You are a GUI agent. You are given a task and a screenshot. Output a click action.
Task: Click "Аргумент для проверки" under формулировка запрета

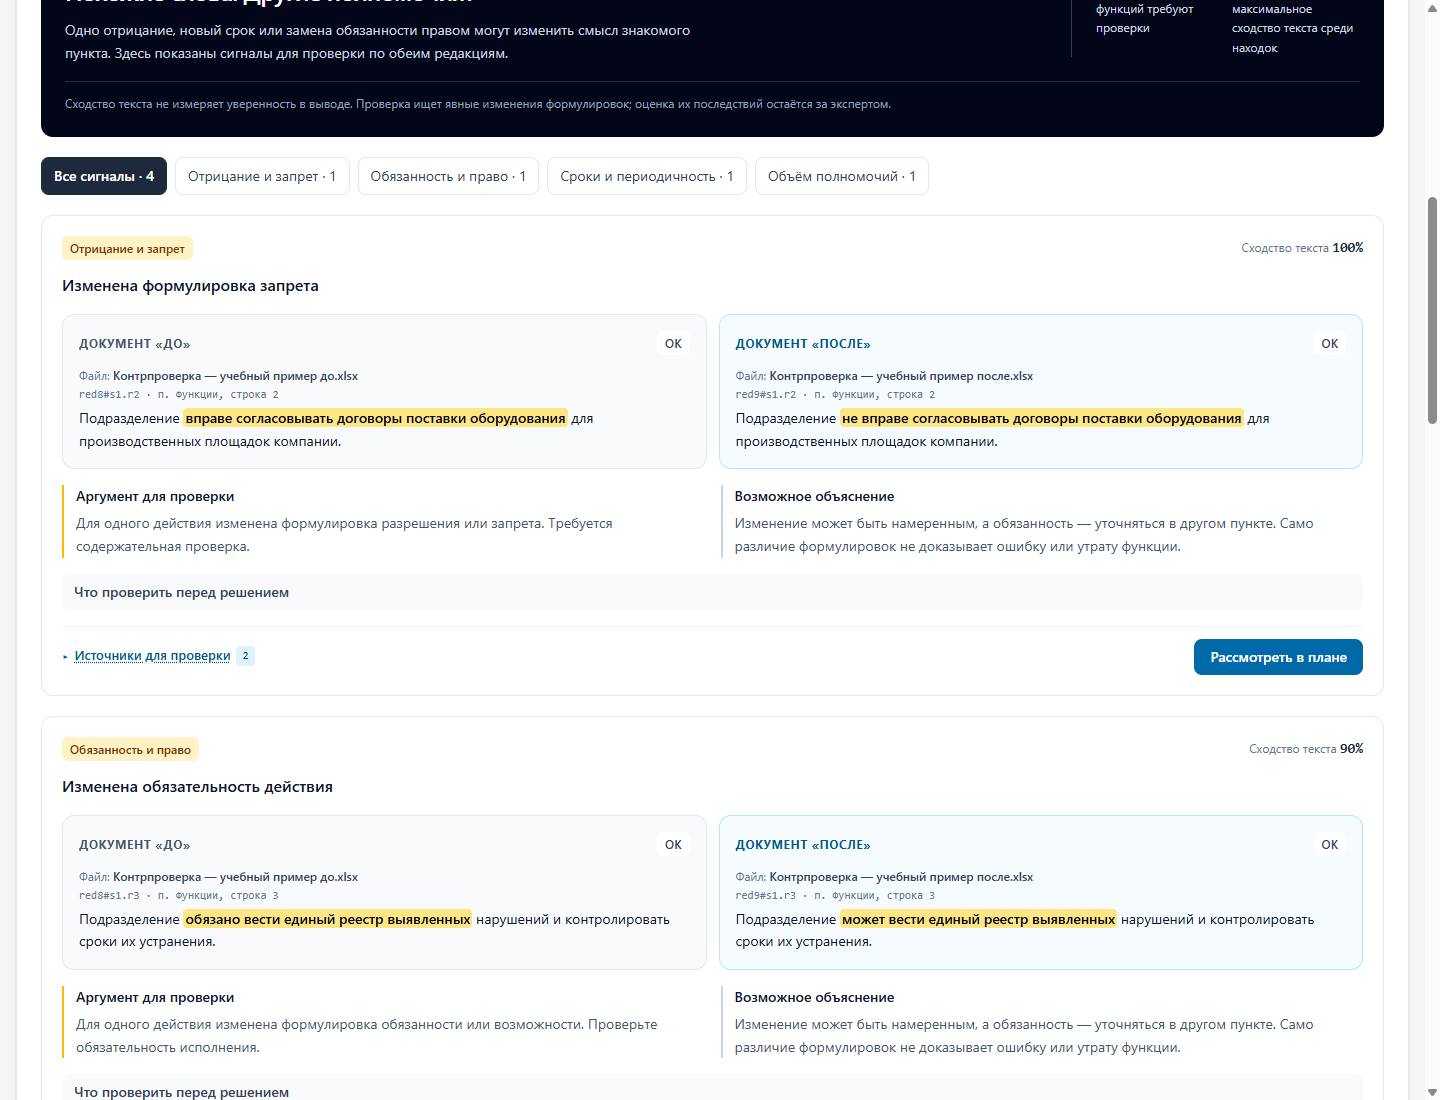pyautogui.click(x=155, y=496)
